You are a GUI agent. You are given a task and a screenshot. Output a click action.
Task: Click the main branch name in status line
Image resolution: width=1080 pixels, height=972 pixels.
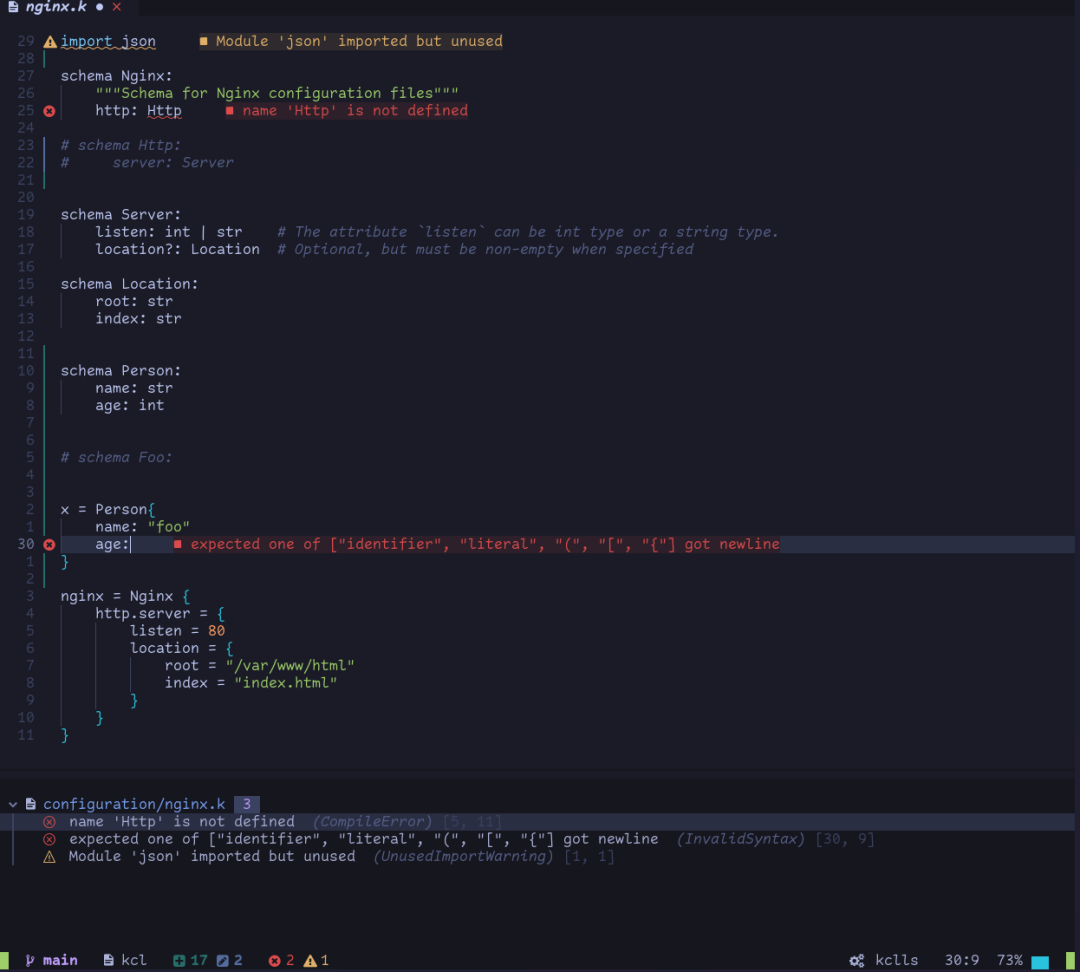tap(60, 960)
